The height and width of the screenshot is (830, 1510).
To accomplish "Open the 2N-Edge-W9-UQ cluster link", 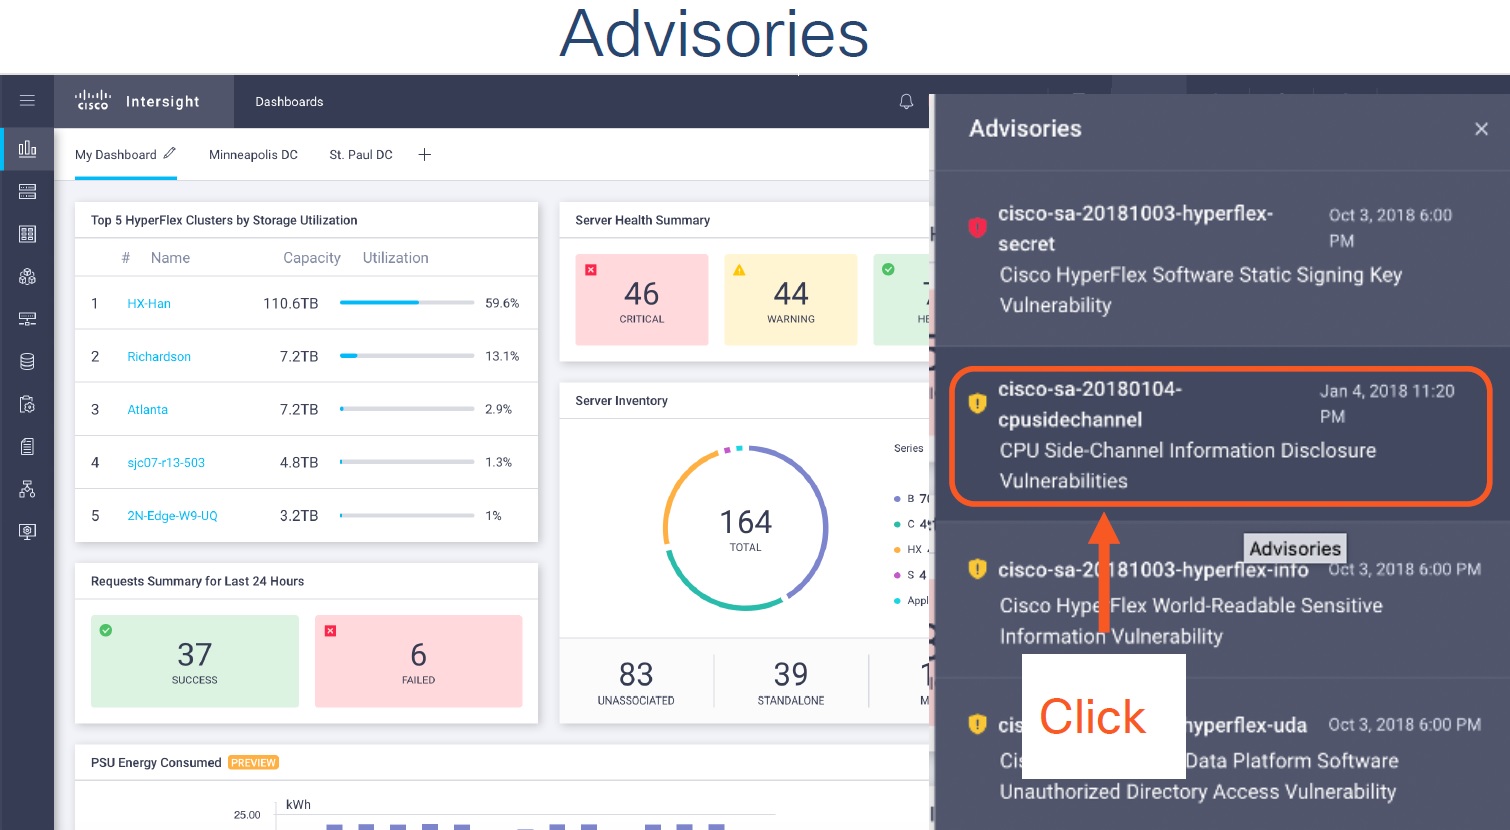I will (172, 515).
